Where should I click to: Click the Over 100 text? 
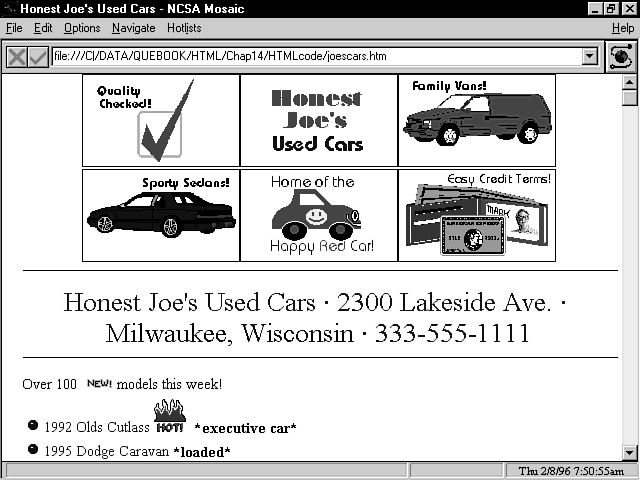(49, 384)
